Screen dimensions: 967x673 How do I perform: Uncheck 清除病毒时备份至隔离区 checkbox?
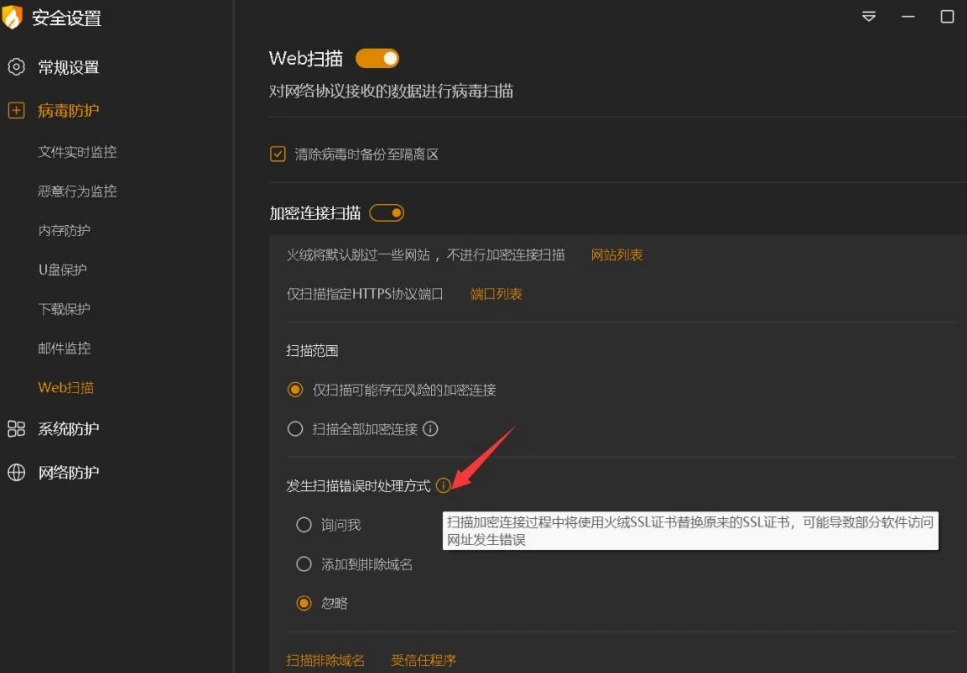(x=278, y=154)
